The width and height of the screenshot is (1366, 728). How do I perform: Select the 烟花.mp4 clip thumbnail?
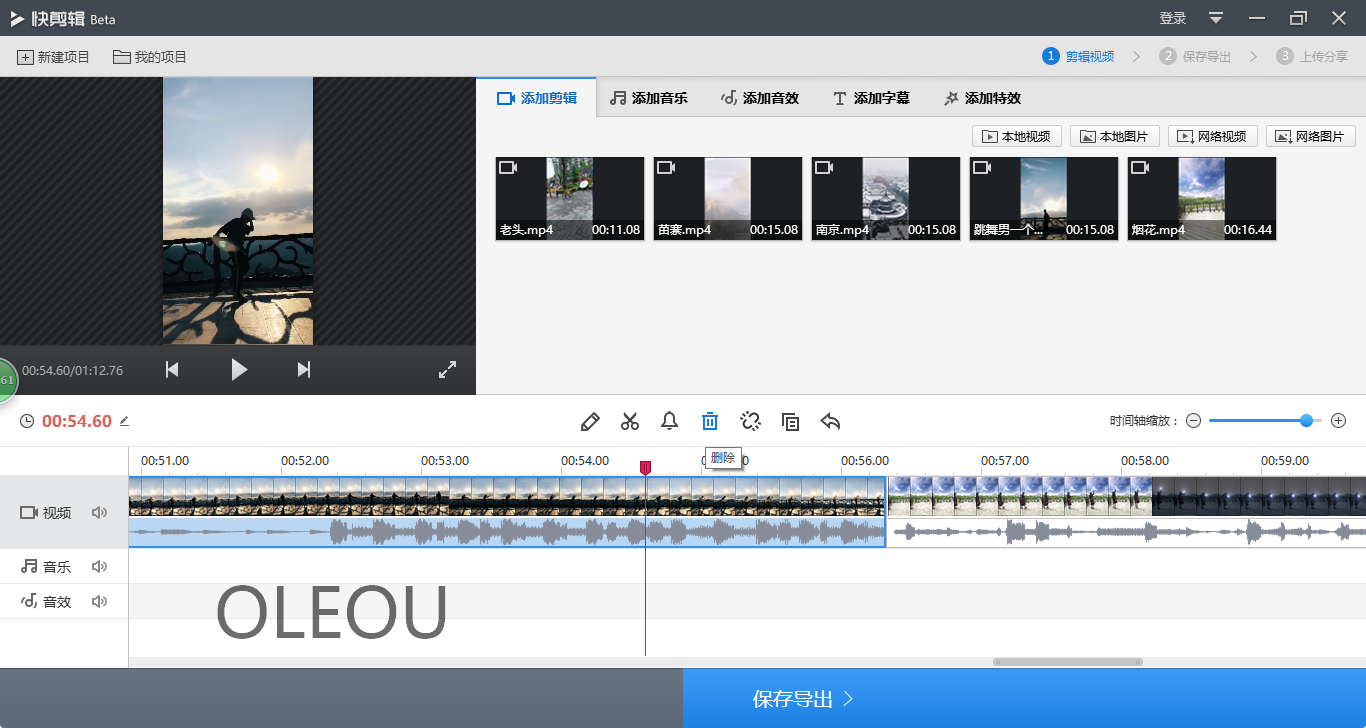(x=1202, y=198)
